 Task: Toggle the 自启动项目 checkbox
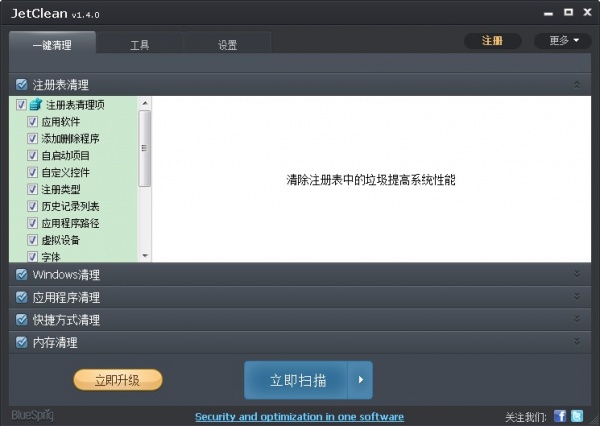pyautogui.click(x=33, y=155)
